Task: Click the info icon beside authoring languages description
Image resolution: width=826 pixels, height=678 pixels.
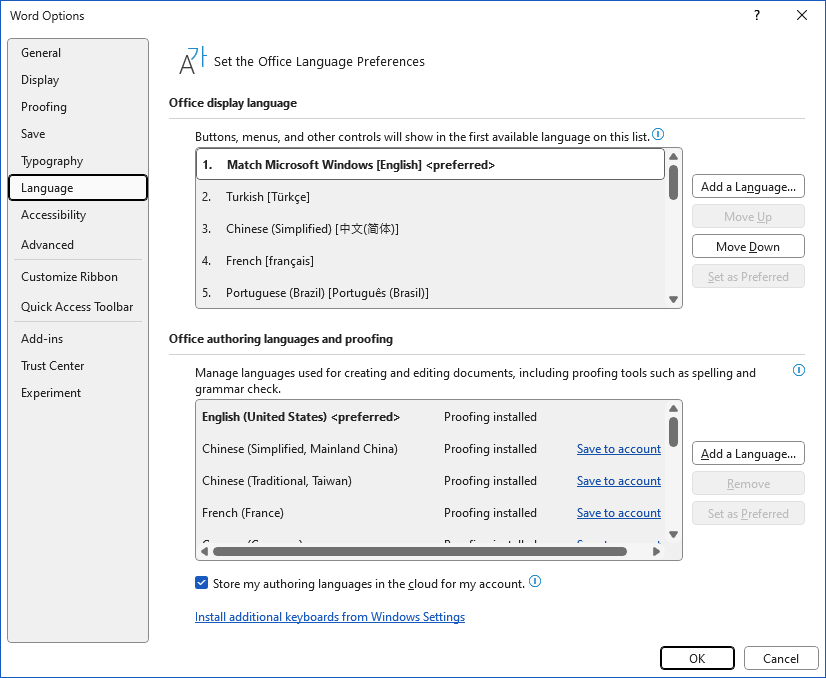Action: tap(799, 370)
